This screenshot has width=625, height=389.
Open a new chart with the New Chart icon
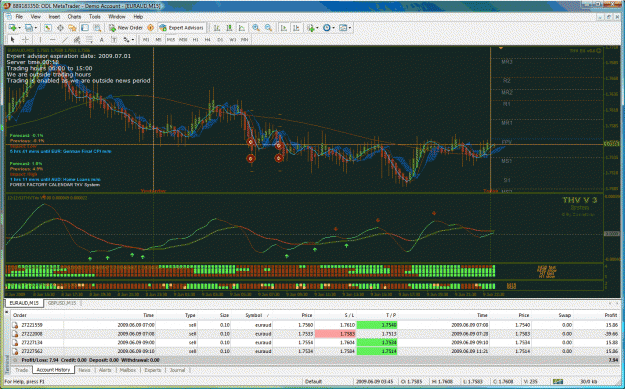[x=12, y=28]
